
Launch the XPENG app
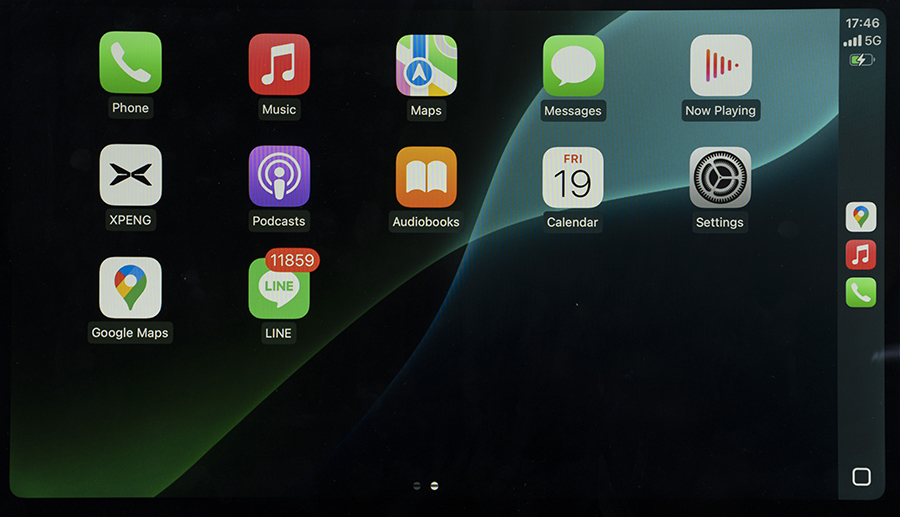click(x=130, y=175)
